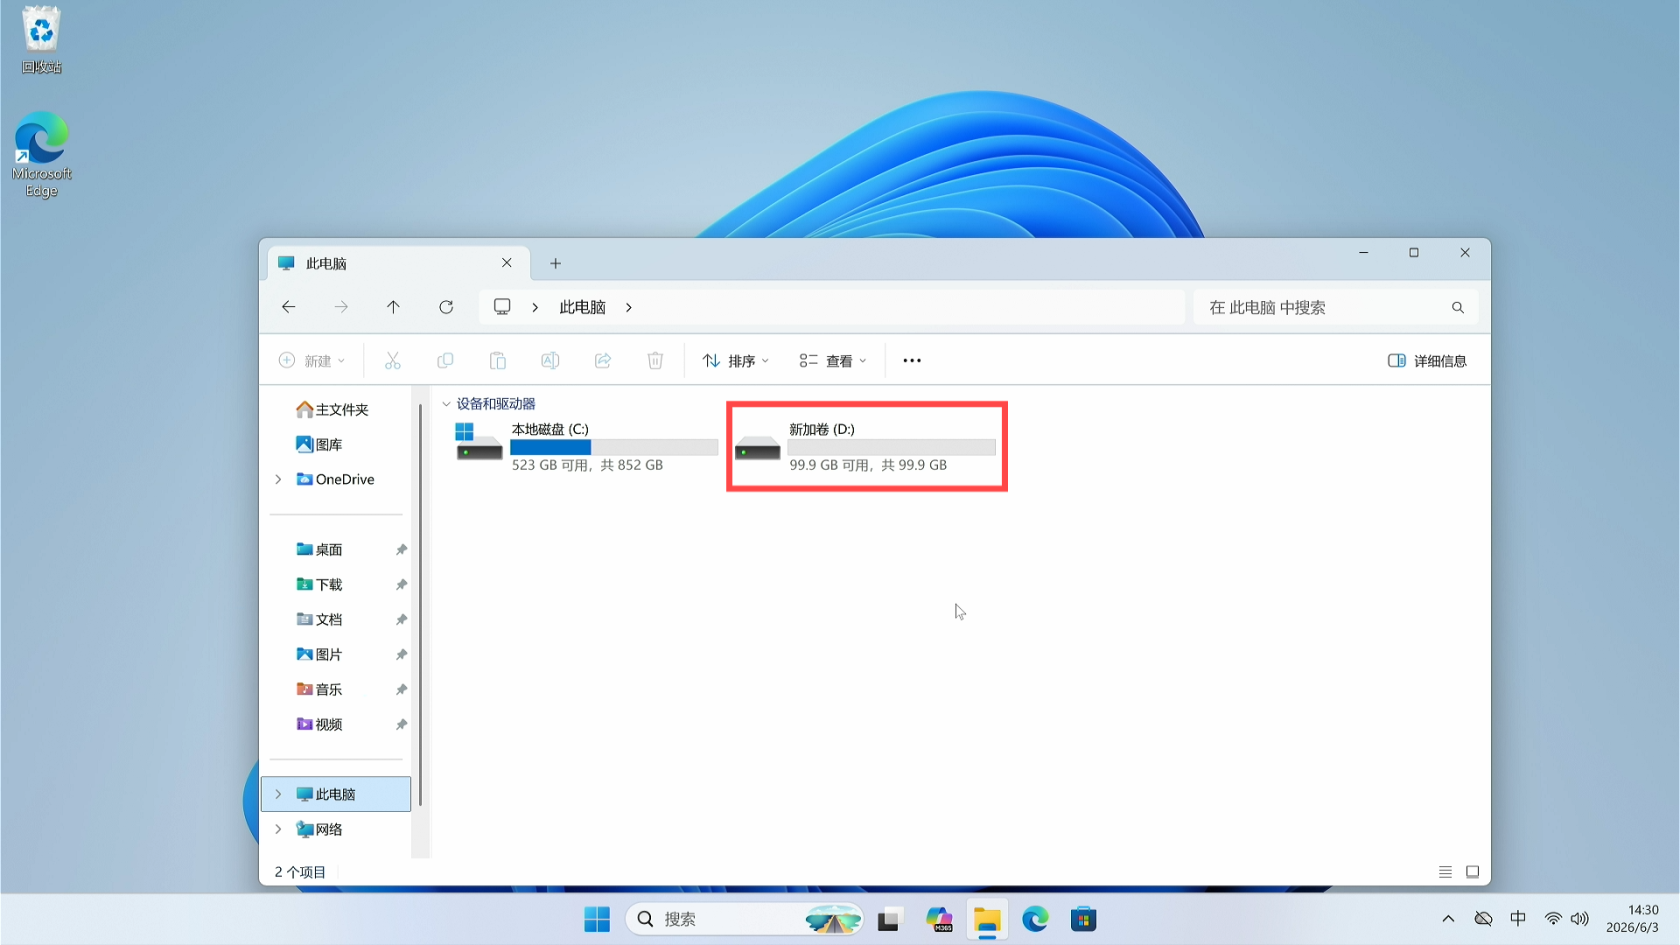This screenshot has height=945, width=1680.
Task: Click the Copy icon in toolbar
Action: point(445,361)
